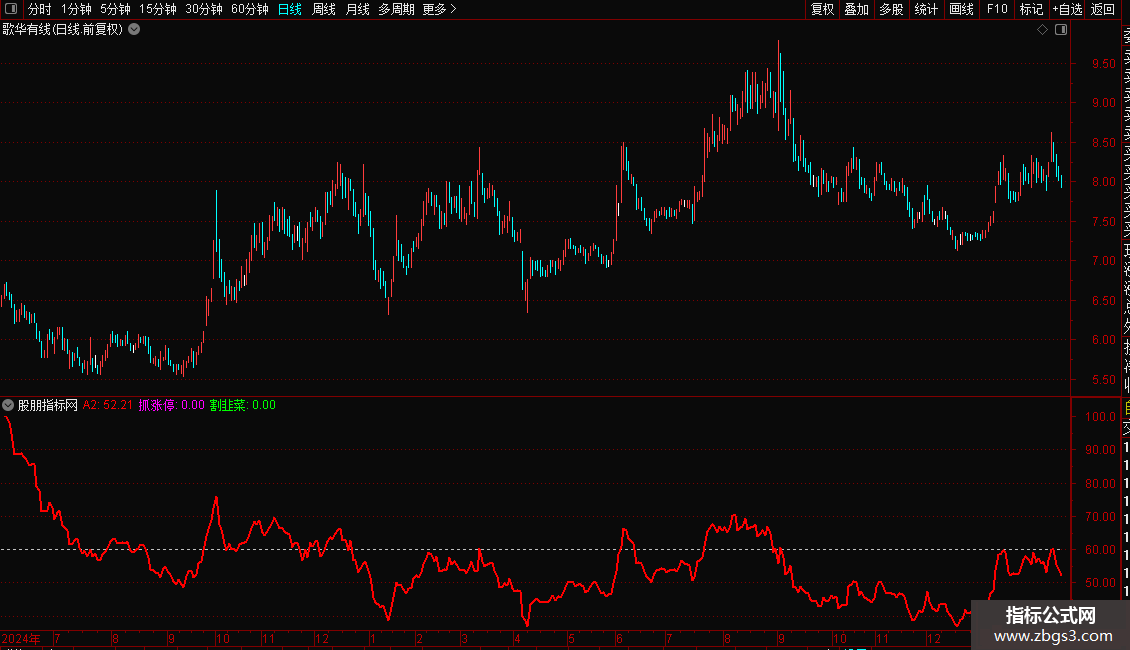The height and width of the screenshot is (650, 1130).
Task: Click the 9.50 price axis label
Action: tap(1103, 63)
